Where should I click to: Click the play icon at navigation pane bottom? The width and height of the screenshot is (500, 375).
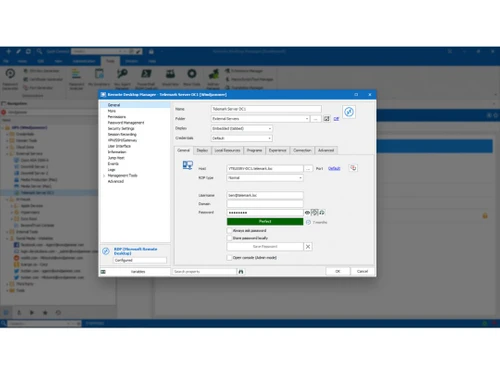click(32, 313)
